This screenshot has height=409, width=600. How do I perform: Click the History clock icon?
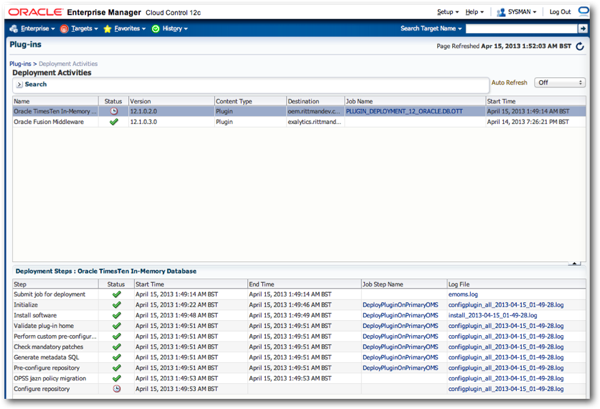click(x=155, y=29)
